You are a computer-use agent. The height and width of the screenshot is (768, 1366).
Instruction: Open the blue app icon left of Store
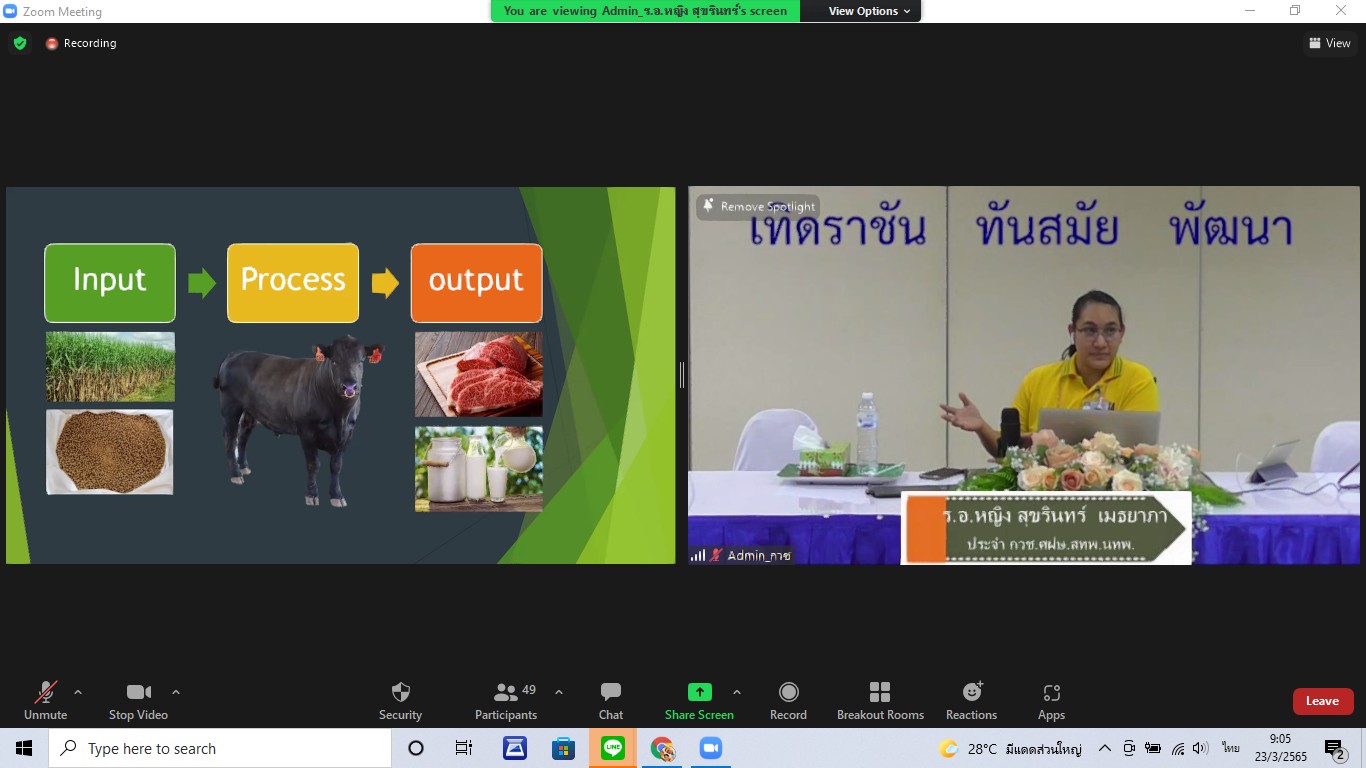(x=515, y=748)
